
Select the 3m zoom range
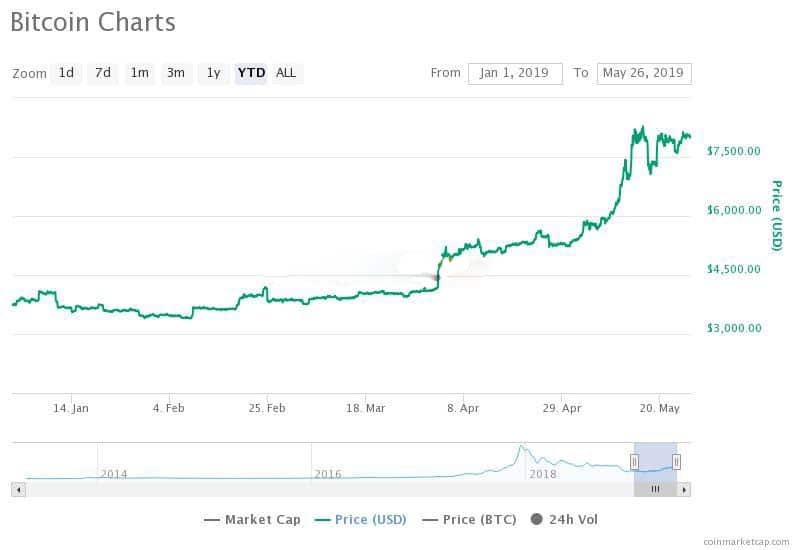(176, 73)
